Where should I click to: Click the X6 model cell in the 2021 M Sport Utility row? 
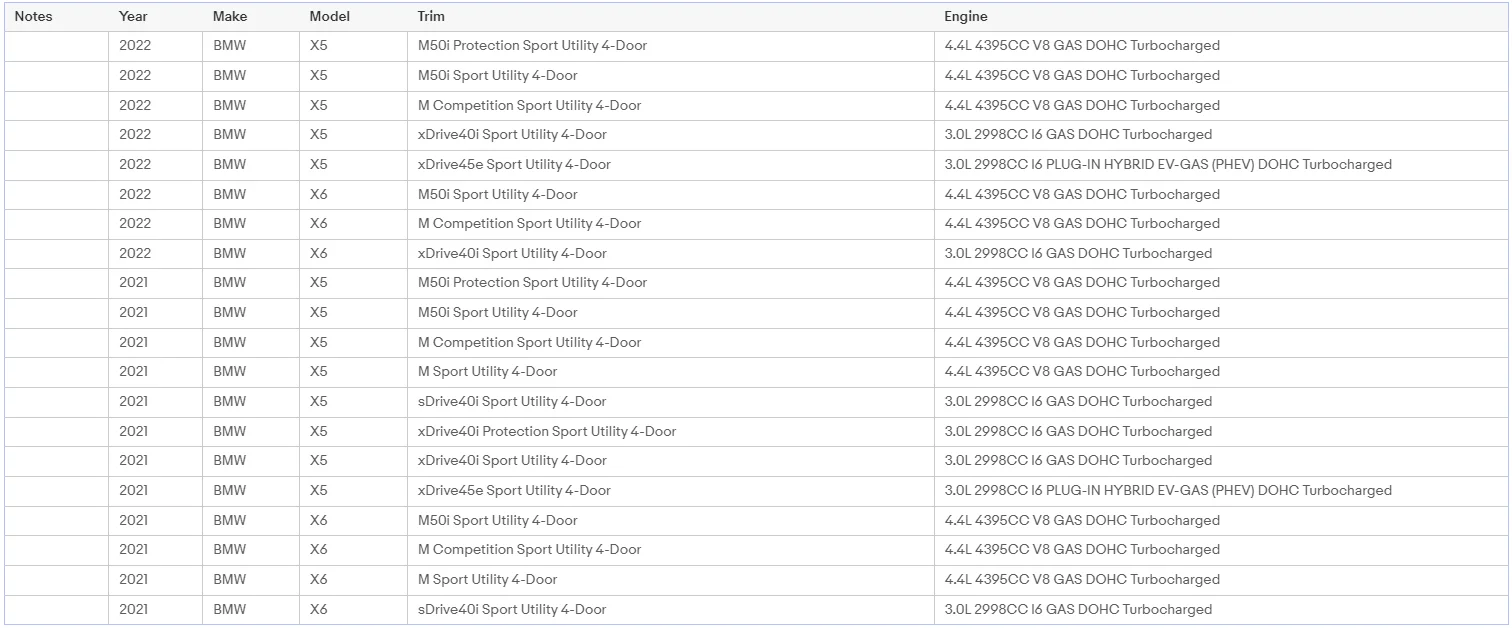[x=353, y=579]
